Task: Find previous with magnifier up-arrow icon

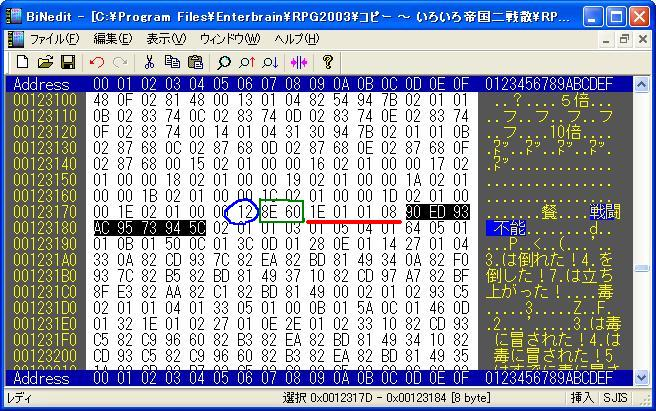Action: point(247,62)
